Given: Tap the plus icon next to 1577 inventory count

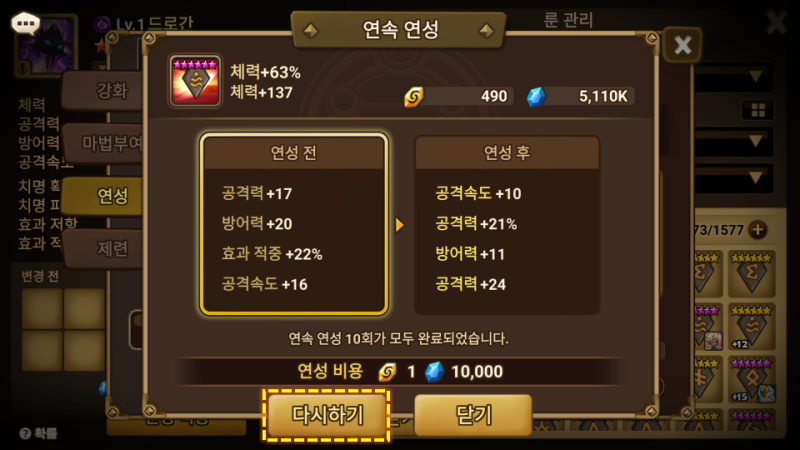Looking at the screenshot, I should point(758,230).
